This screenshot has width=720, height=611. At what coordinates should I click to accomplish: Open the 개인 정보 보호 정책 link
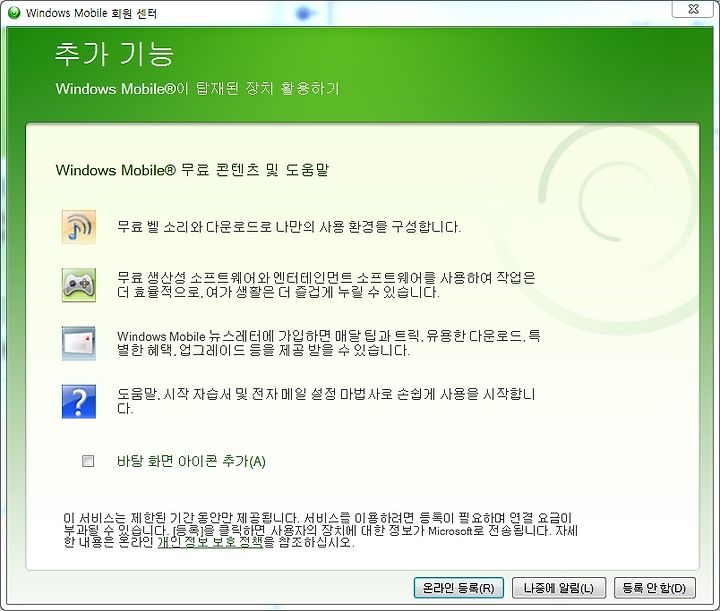(210, 542)
